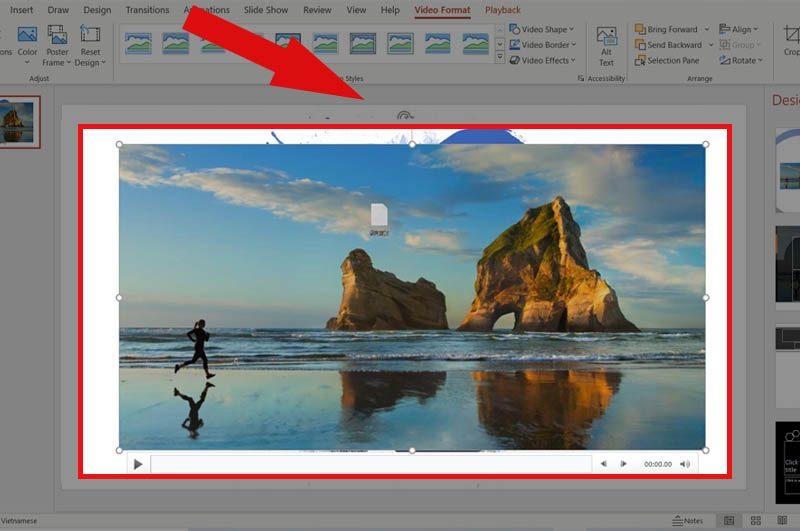Click the Bring Forward icon
This screenshot has width=800, height=531.
click(x=640, y=30)
